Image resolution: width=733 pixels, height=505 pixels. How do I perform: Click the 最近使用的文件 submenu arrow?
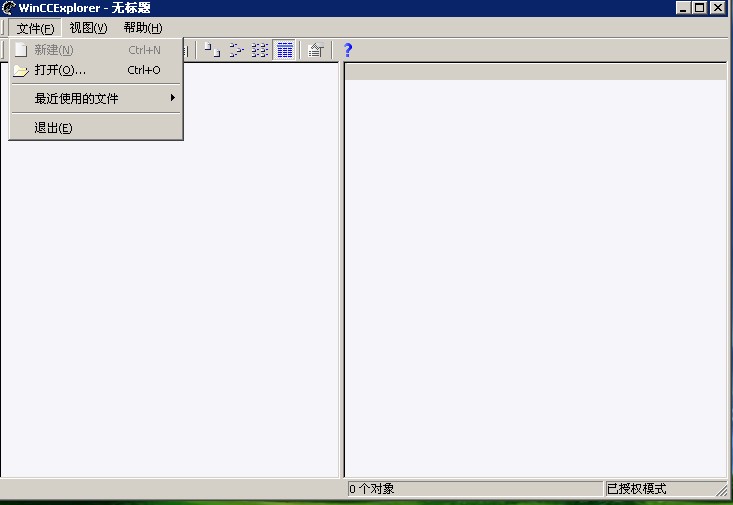[173, 98]
